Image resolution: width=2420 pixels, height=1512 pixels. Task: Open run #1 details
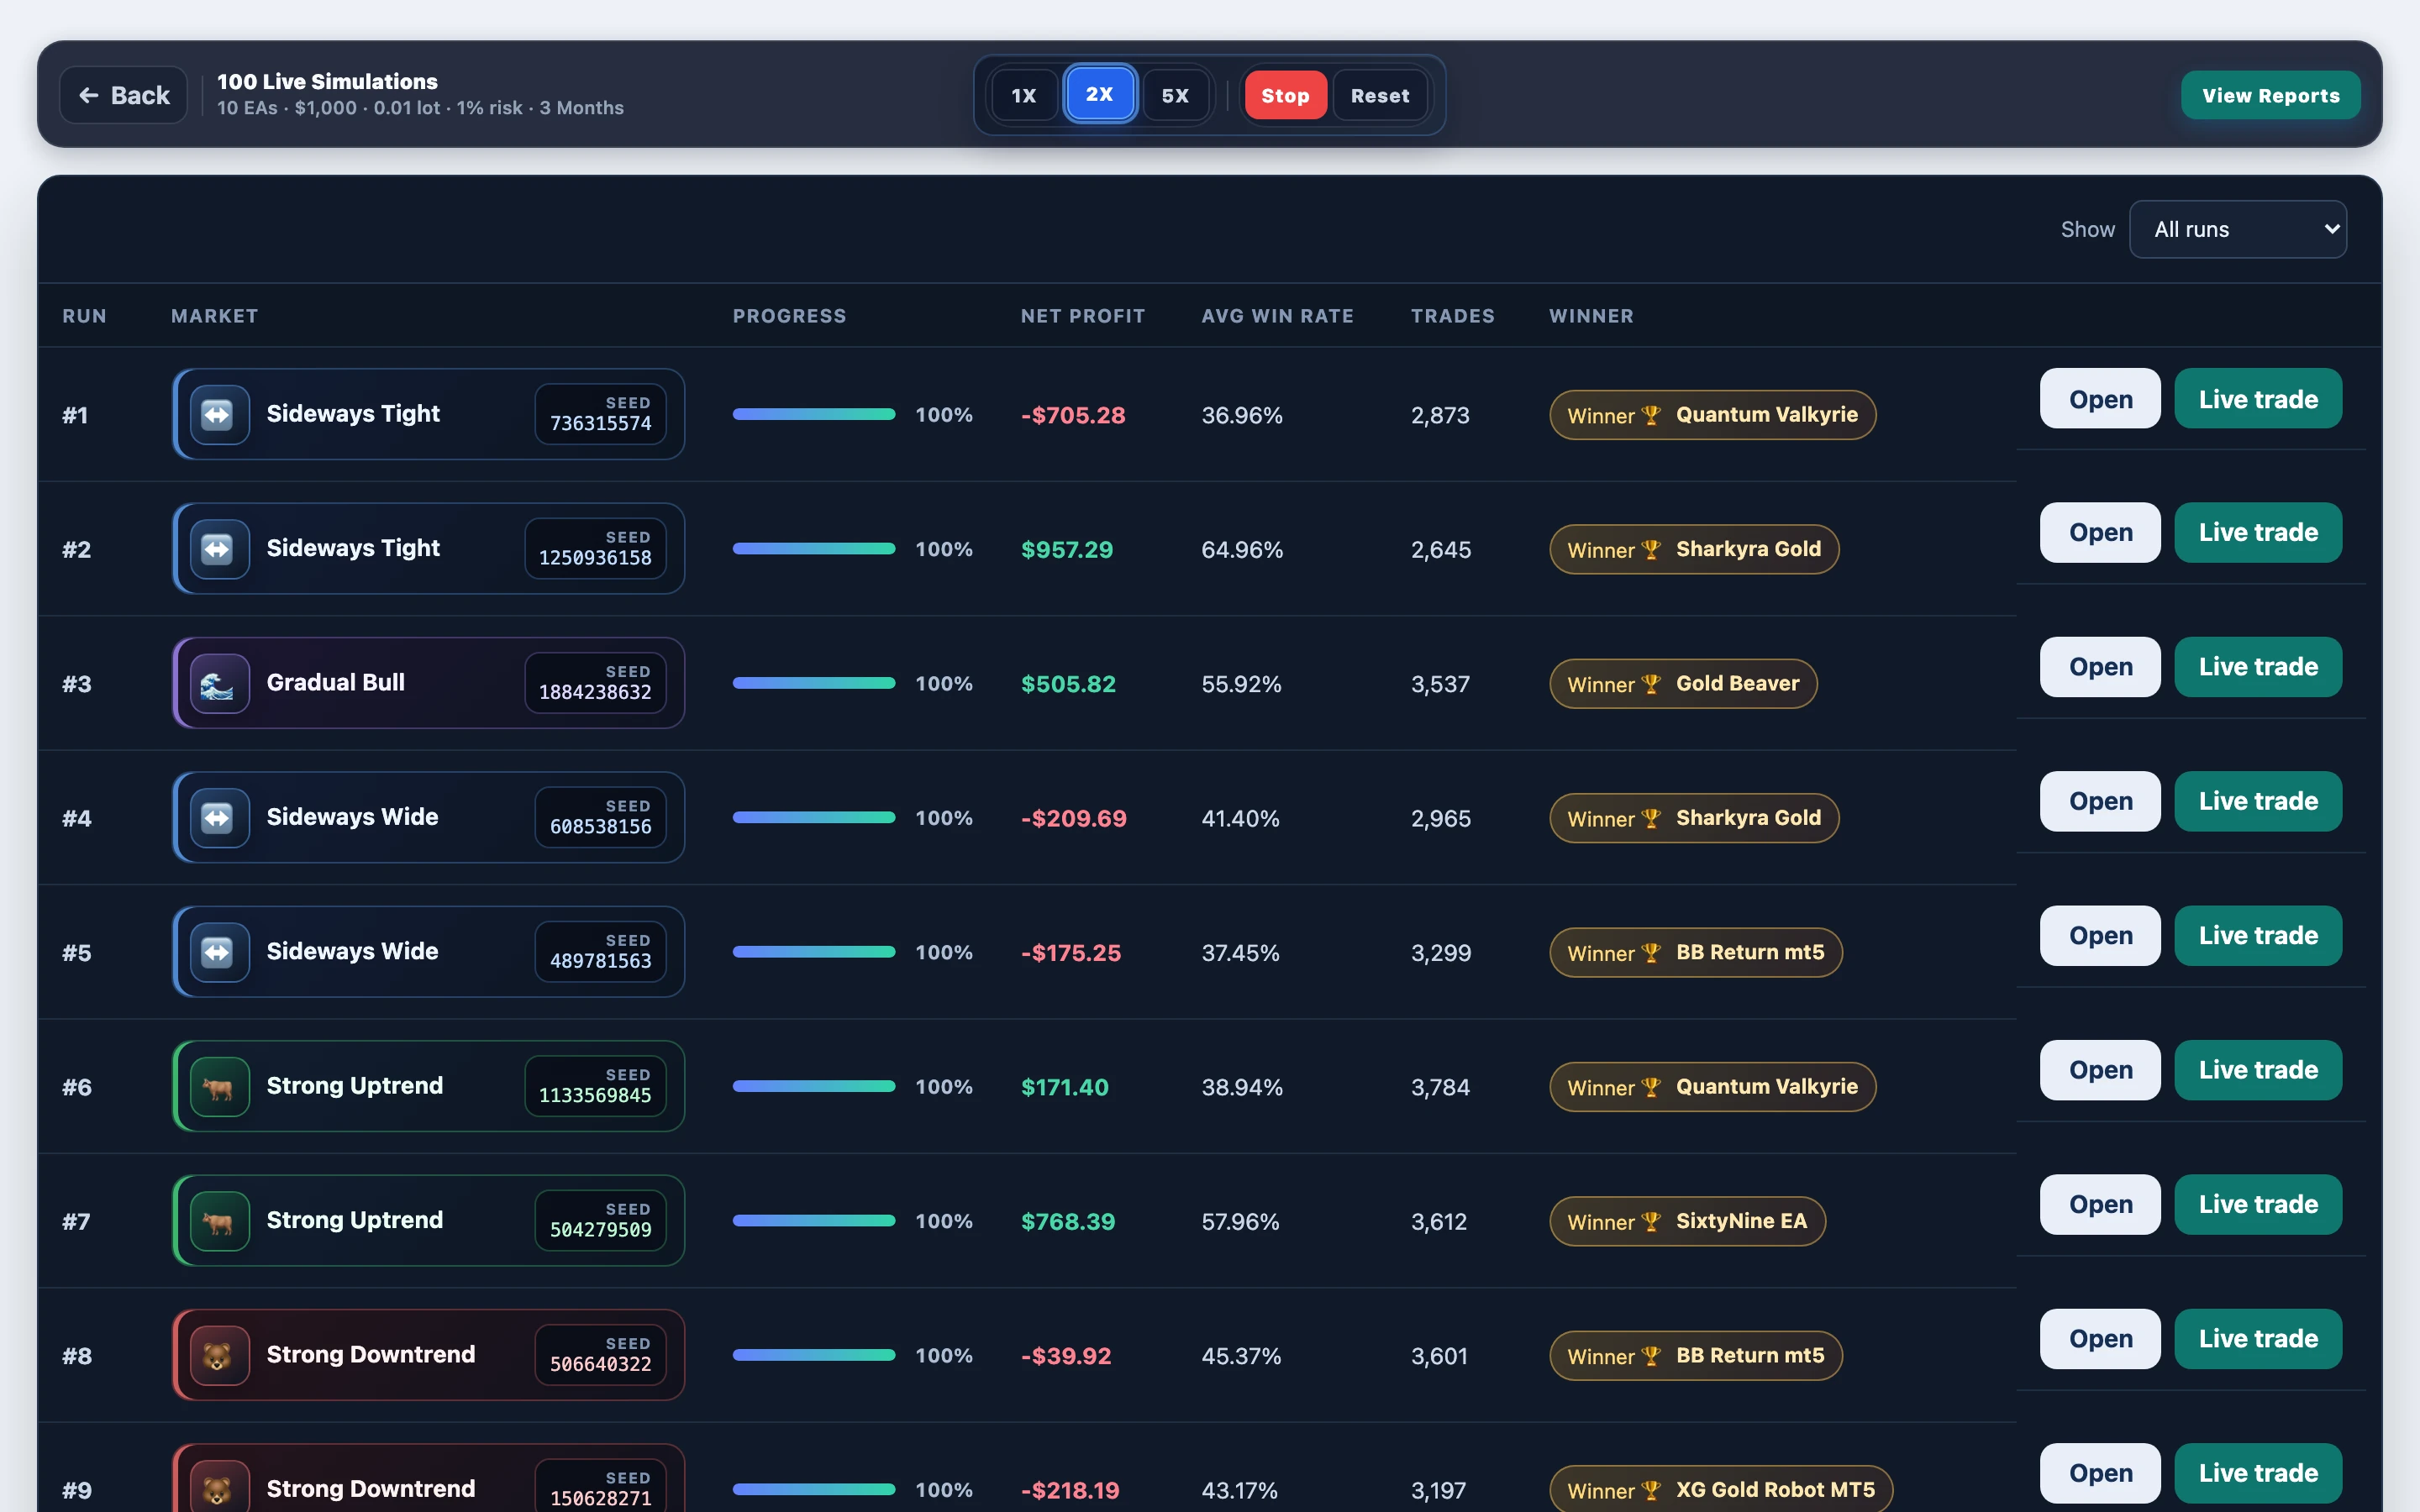coord(2100,398)
